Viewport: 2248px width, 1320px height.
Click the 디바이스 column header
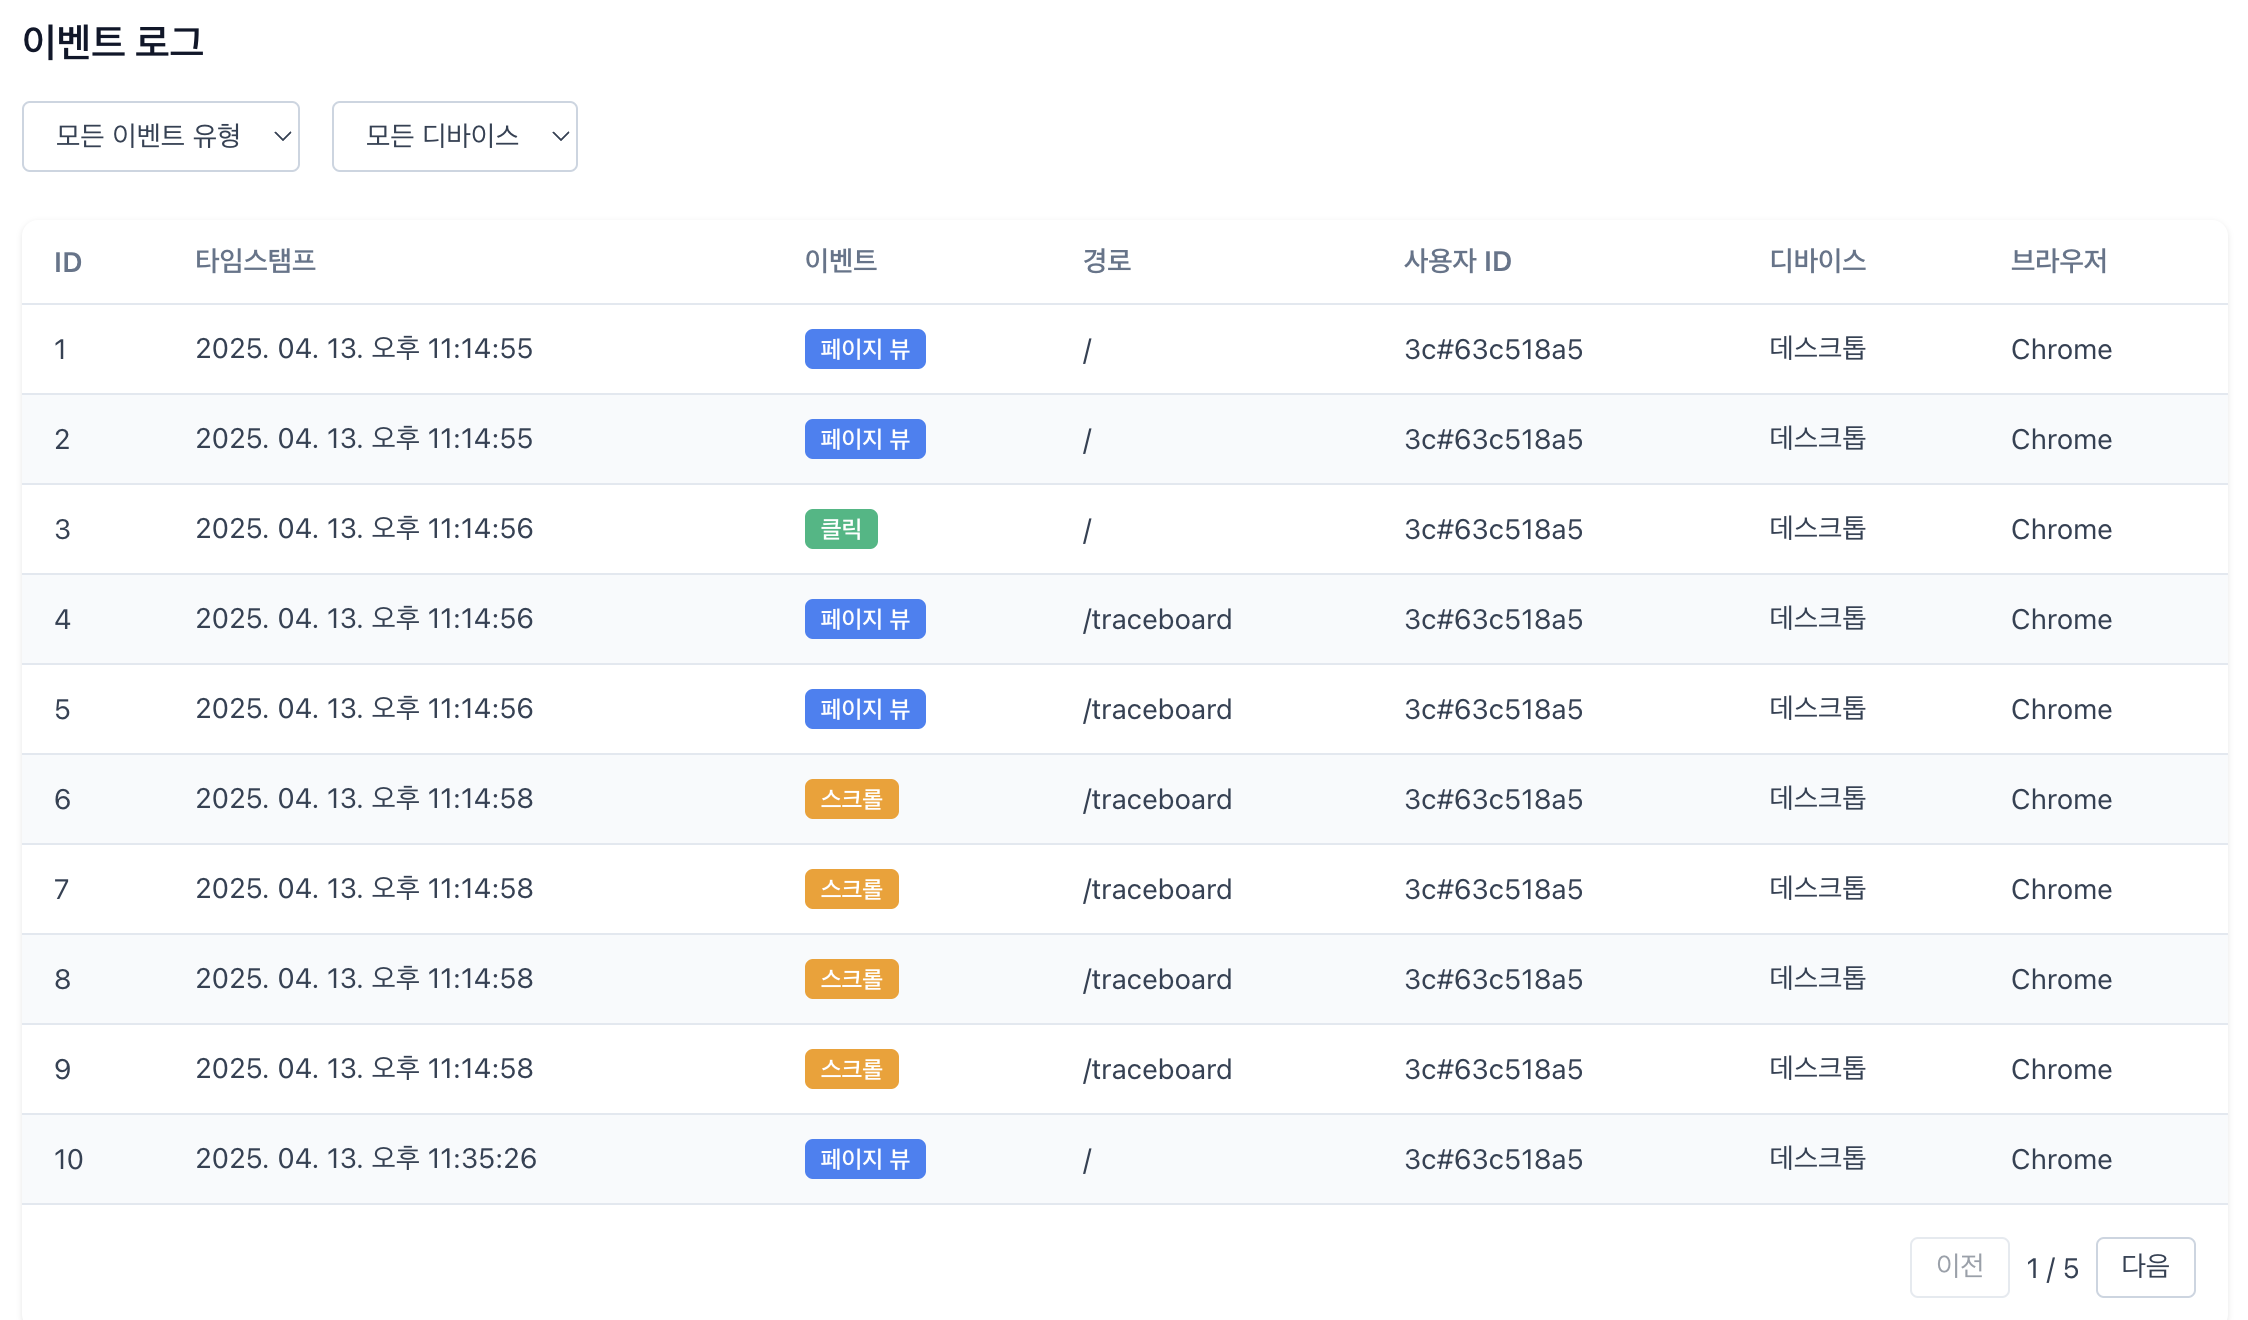point(1817,261)
